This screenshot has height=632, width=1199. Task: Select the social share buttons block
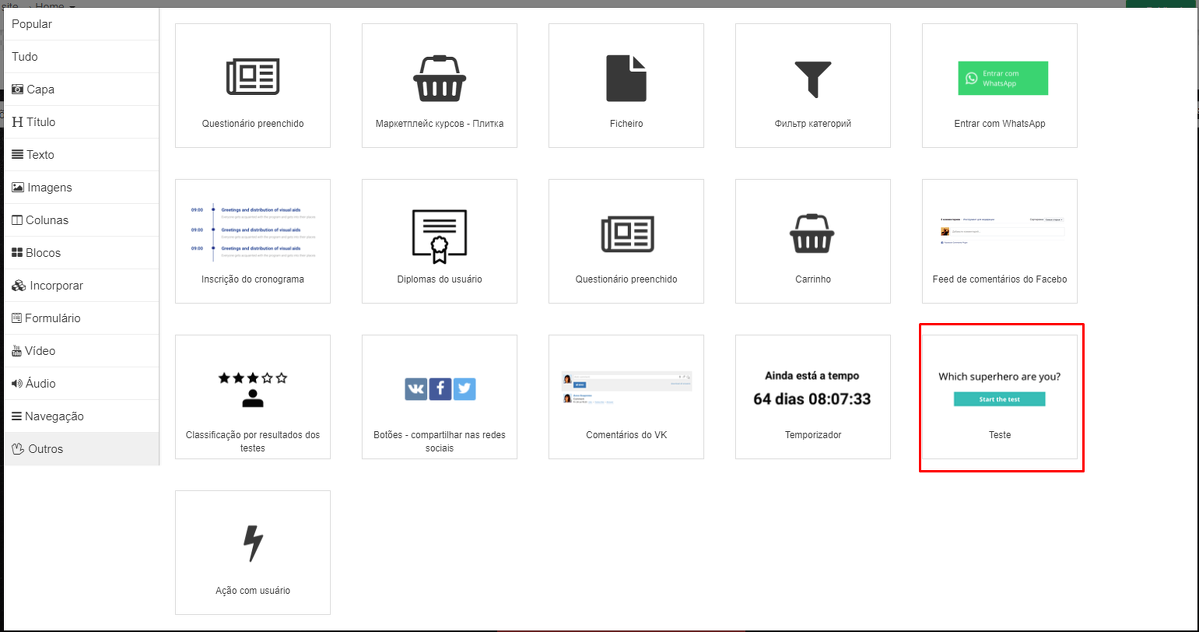coord(439,389)
